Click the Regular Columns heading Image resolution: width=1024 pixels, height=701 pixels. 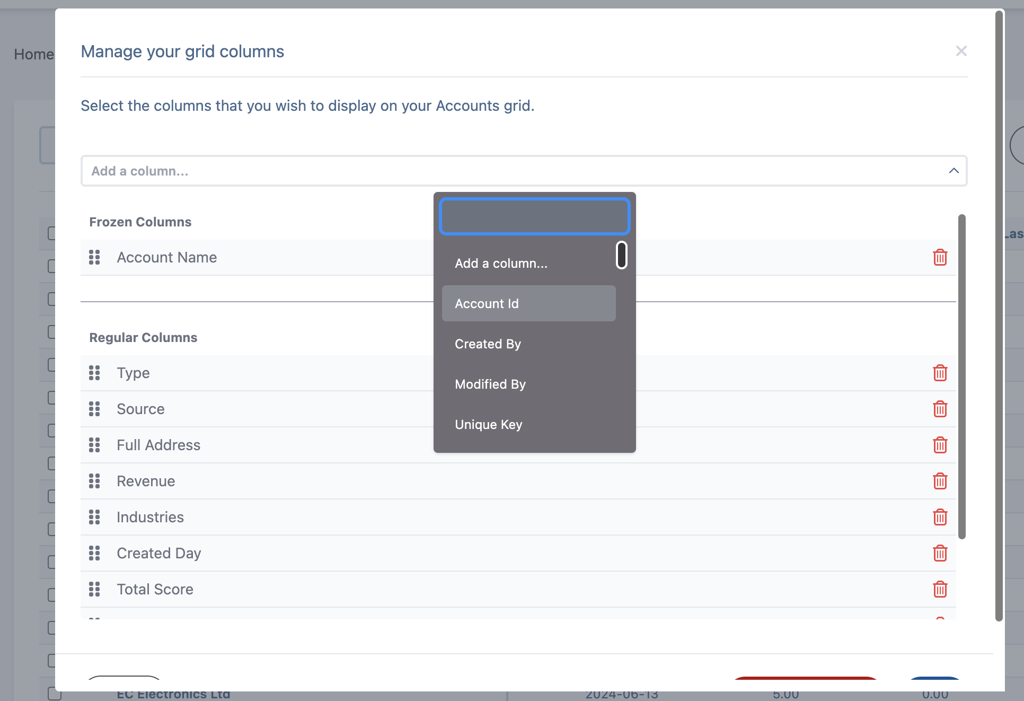point(143,338)
